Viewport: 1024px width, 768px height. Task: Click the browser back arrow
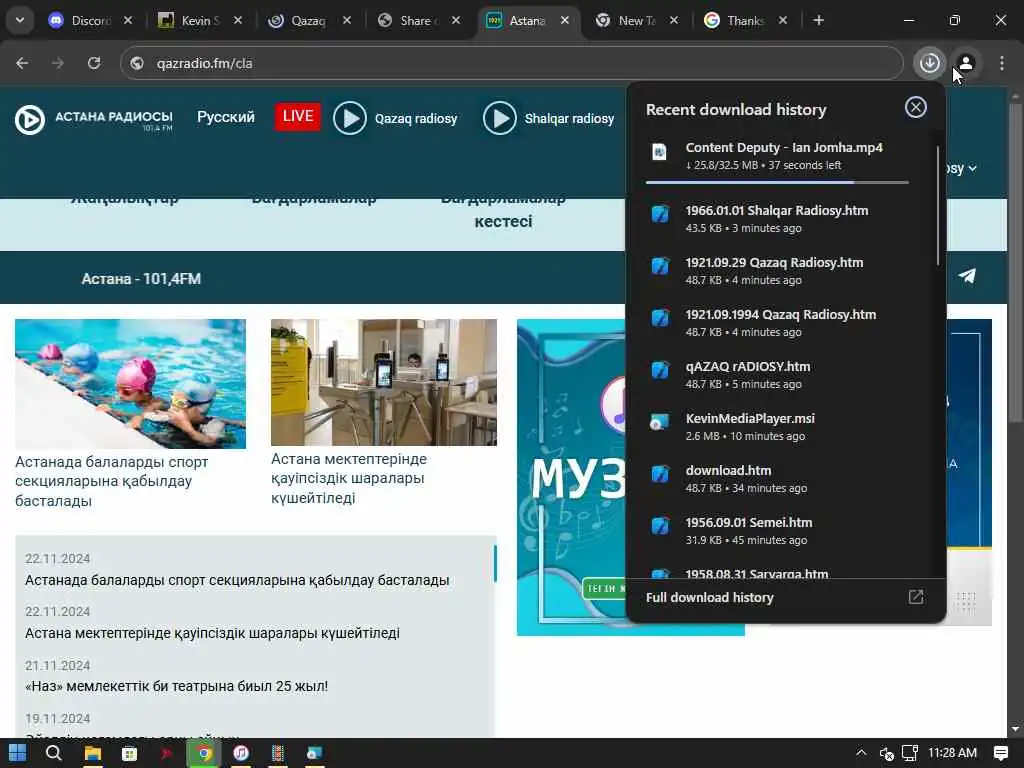pyautogui.click(x=22, y=63)
